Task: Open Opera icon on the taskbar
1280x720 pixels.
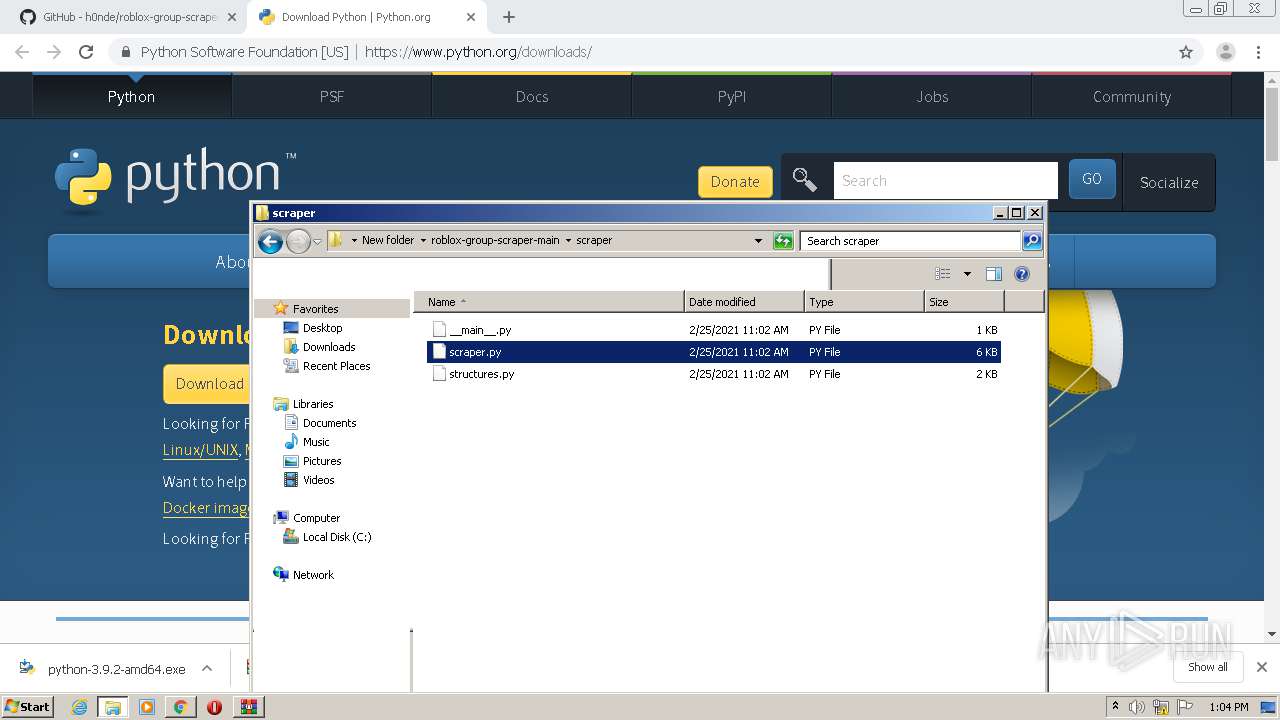Action: pyautogui.click(x=214, y=706)
